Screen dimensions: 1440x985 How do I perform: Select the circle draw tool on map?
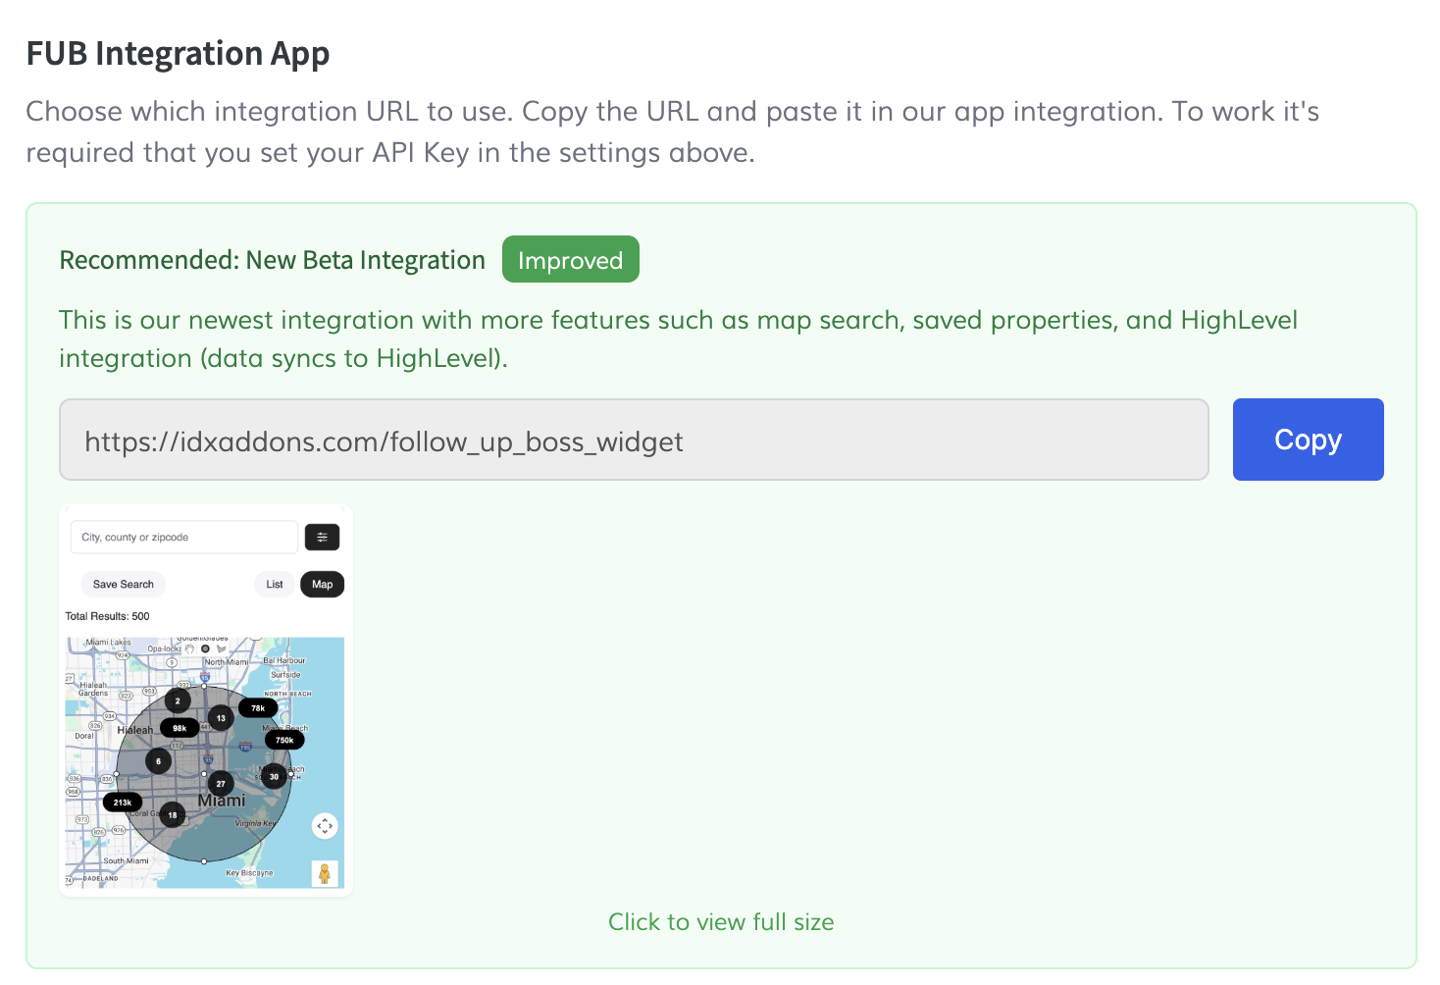[206, 649]
